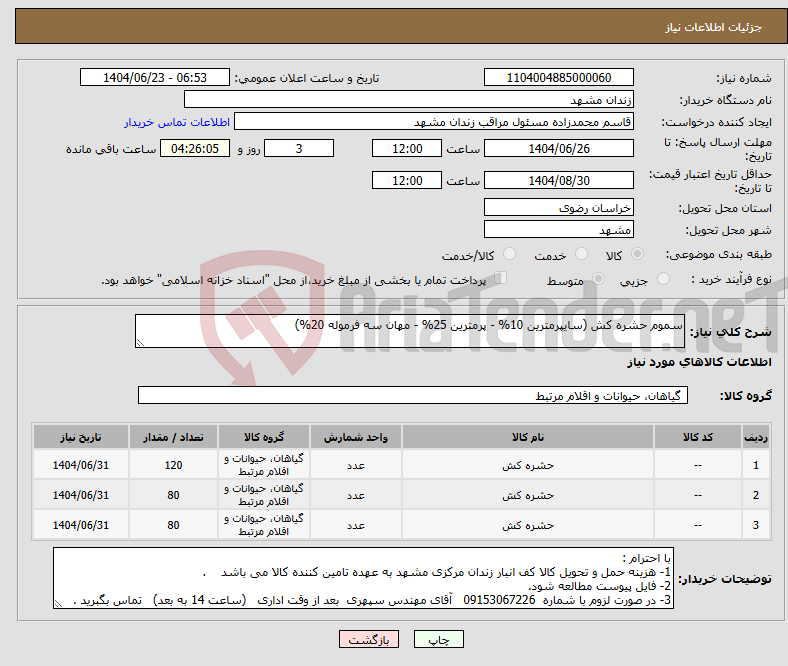The height and width of the screenshot is (666, 788).
Task: Click quantity 80 in row 3
Action: pyautogui.click(x=173, y=525)
